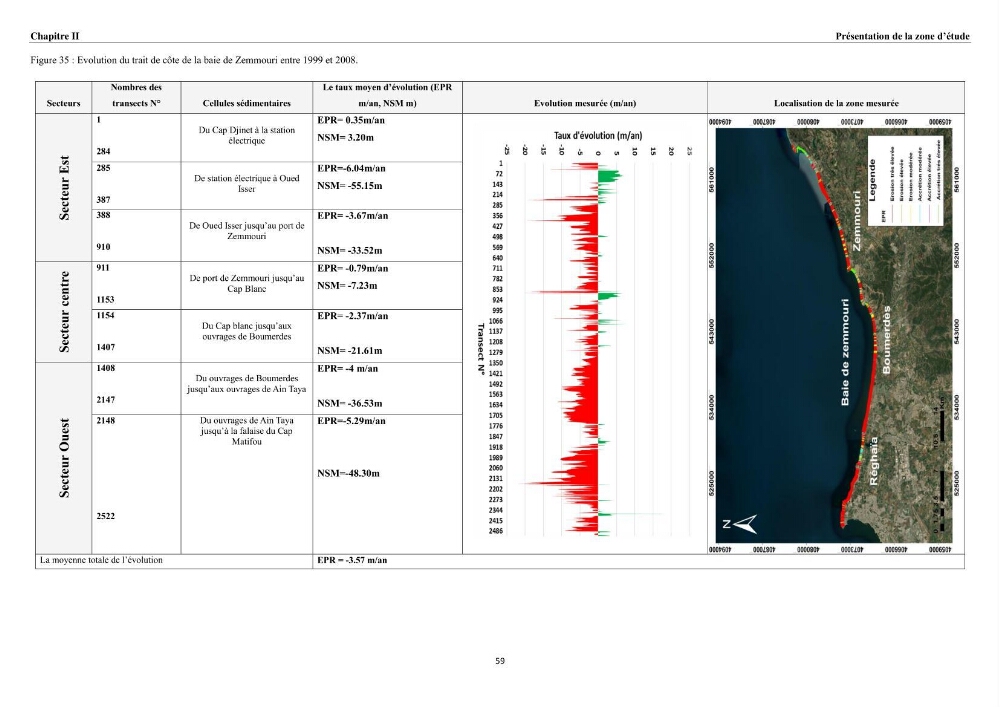Select the value "NSM=-48.30m"

(348, 474)
